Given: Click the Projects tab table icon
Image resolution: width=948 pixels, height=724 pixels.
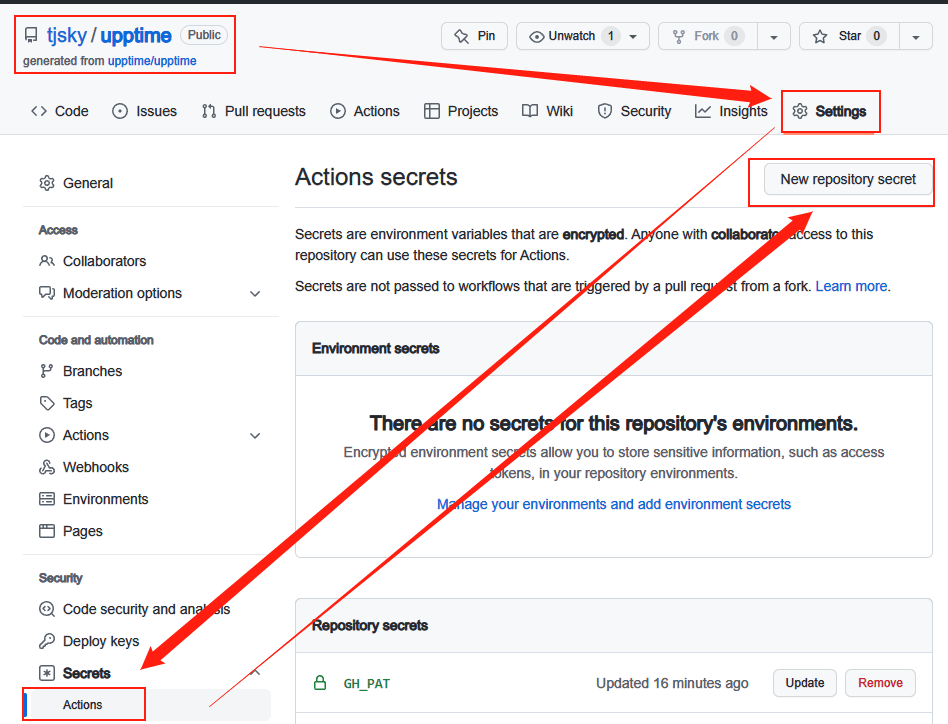Looking at the screenshot, I should tap(432, 111).
